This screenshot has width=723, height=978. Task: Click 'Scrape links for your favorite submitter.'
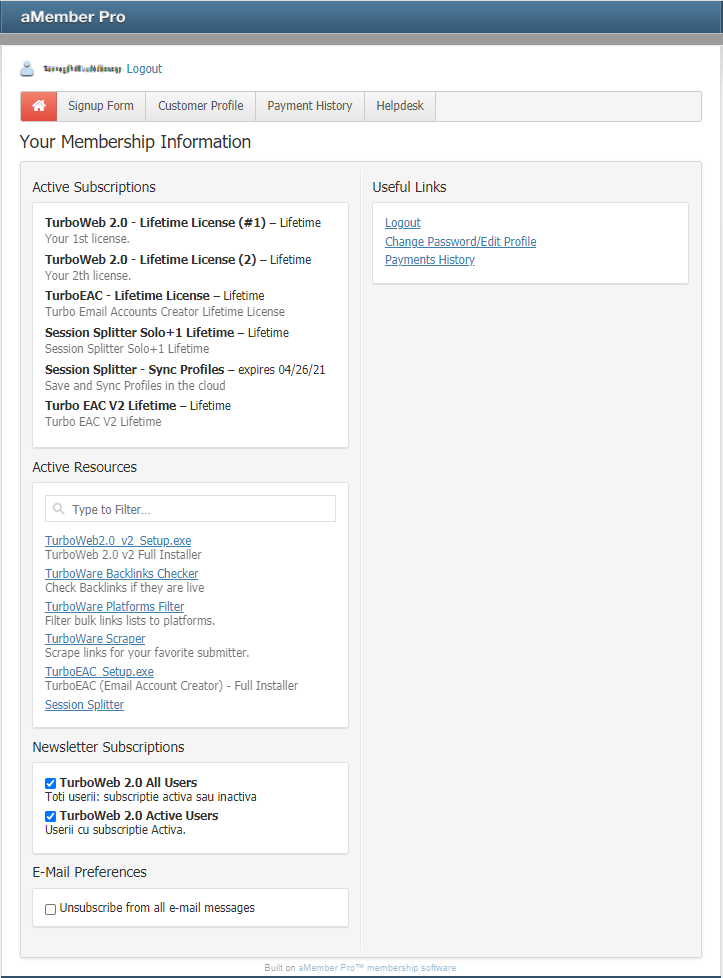click(147, 652)
